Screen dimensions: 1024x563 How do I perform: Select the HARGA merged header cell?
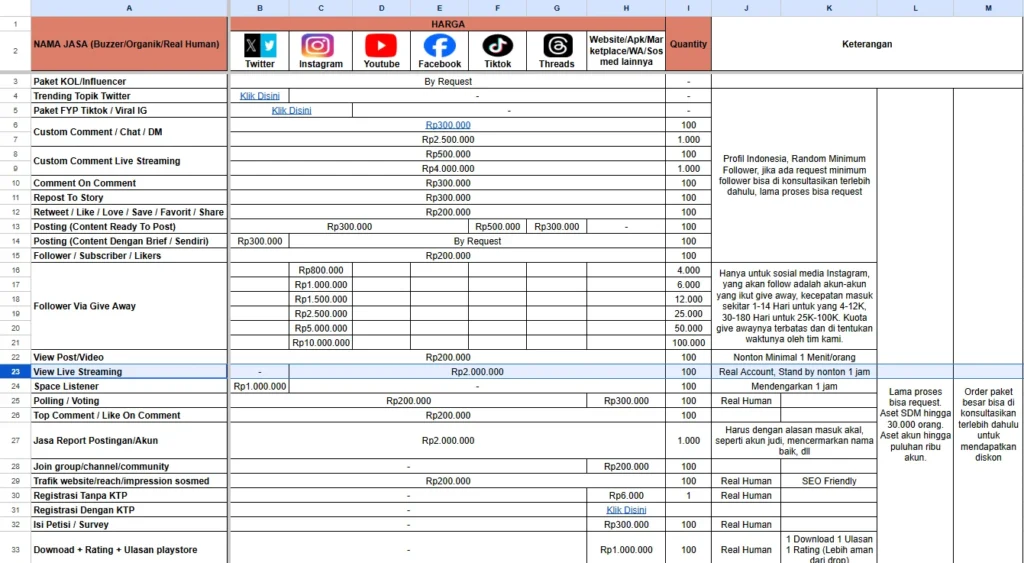pos(448,24)
